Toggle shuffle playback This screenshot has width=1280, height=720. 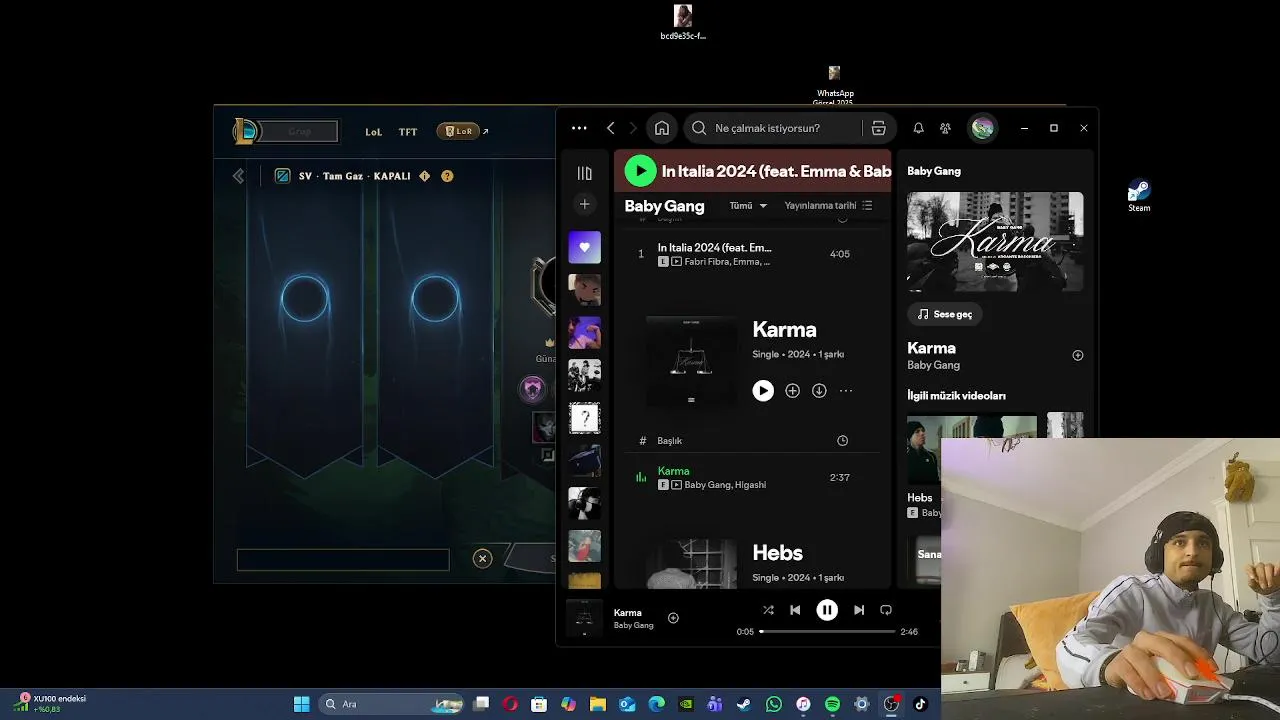click(x=768, y=610)
